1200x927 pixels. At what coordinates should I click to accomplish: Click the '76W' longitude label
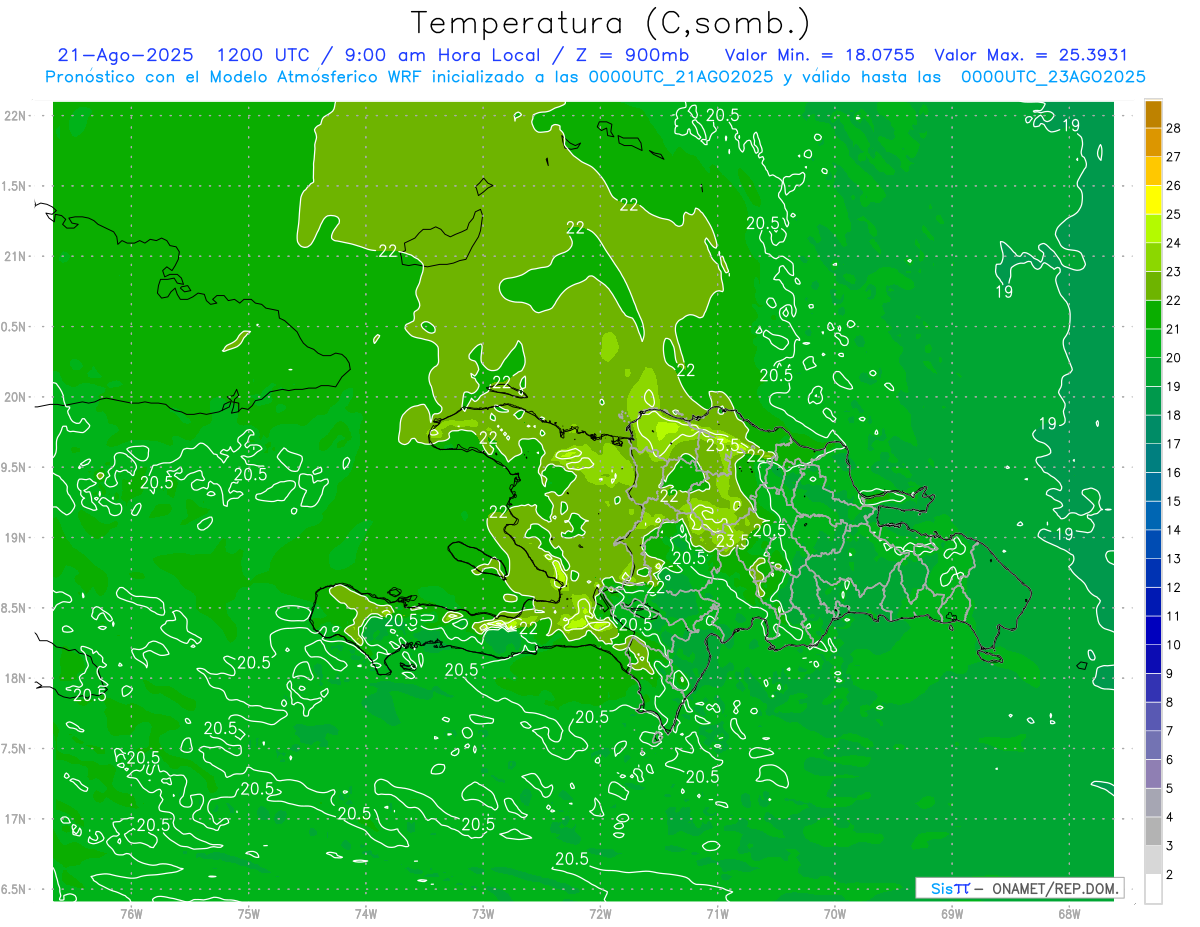[x=131, y=914]
